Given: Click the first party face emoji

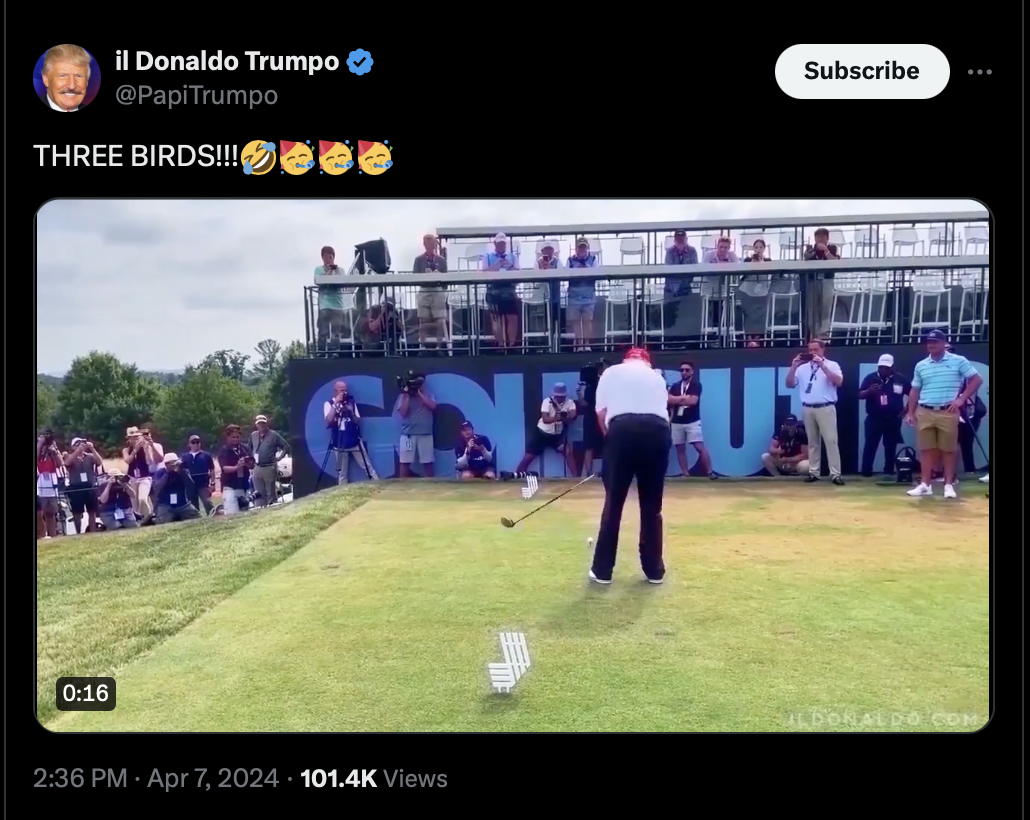Looking at the screenshot, I should click(297, 157).
